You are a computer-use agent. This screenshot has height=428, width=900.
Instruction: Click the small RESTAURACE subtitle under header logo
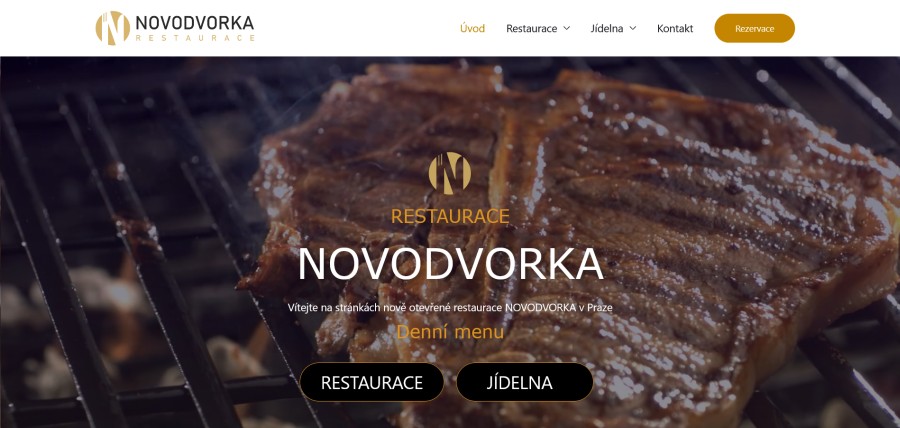195,38
